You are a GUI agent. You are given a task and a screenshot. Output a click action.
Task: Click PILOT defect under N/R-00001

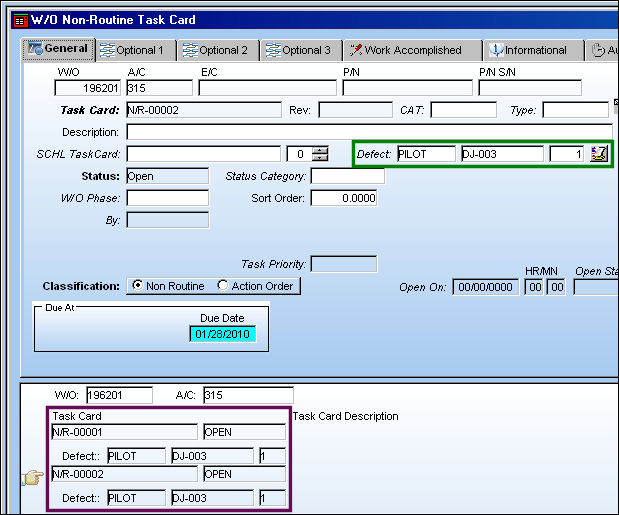tap(137, 456)
